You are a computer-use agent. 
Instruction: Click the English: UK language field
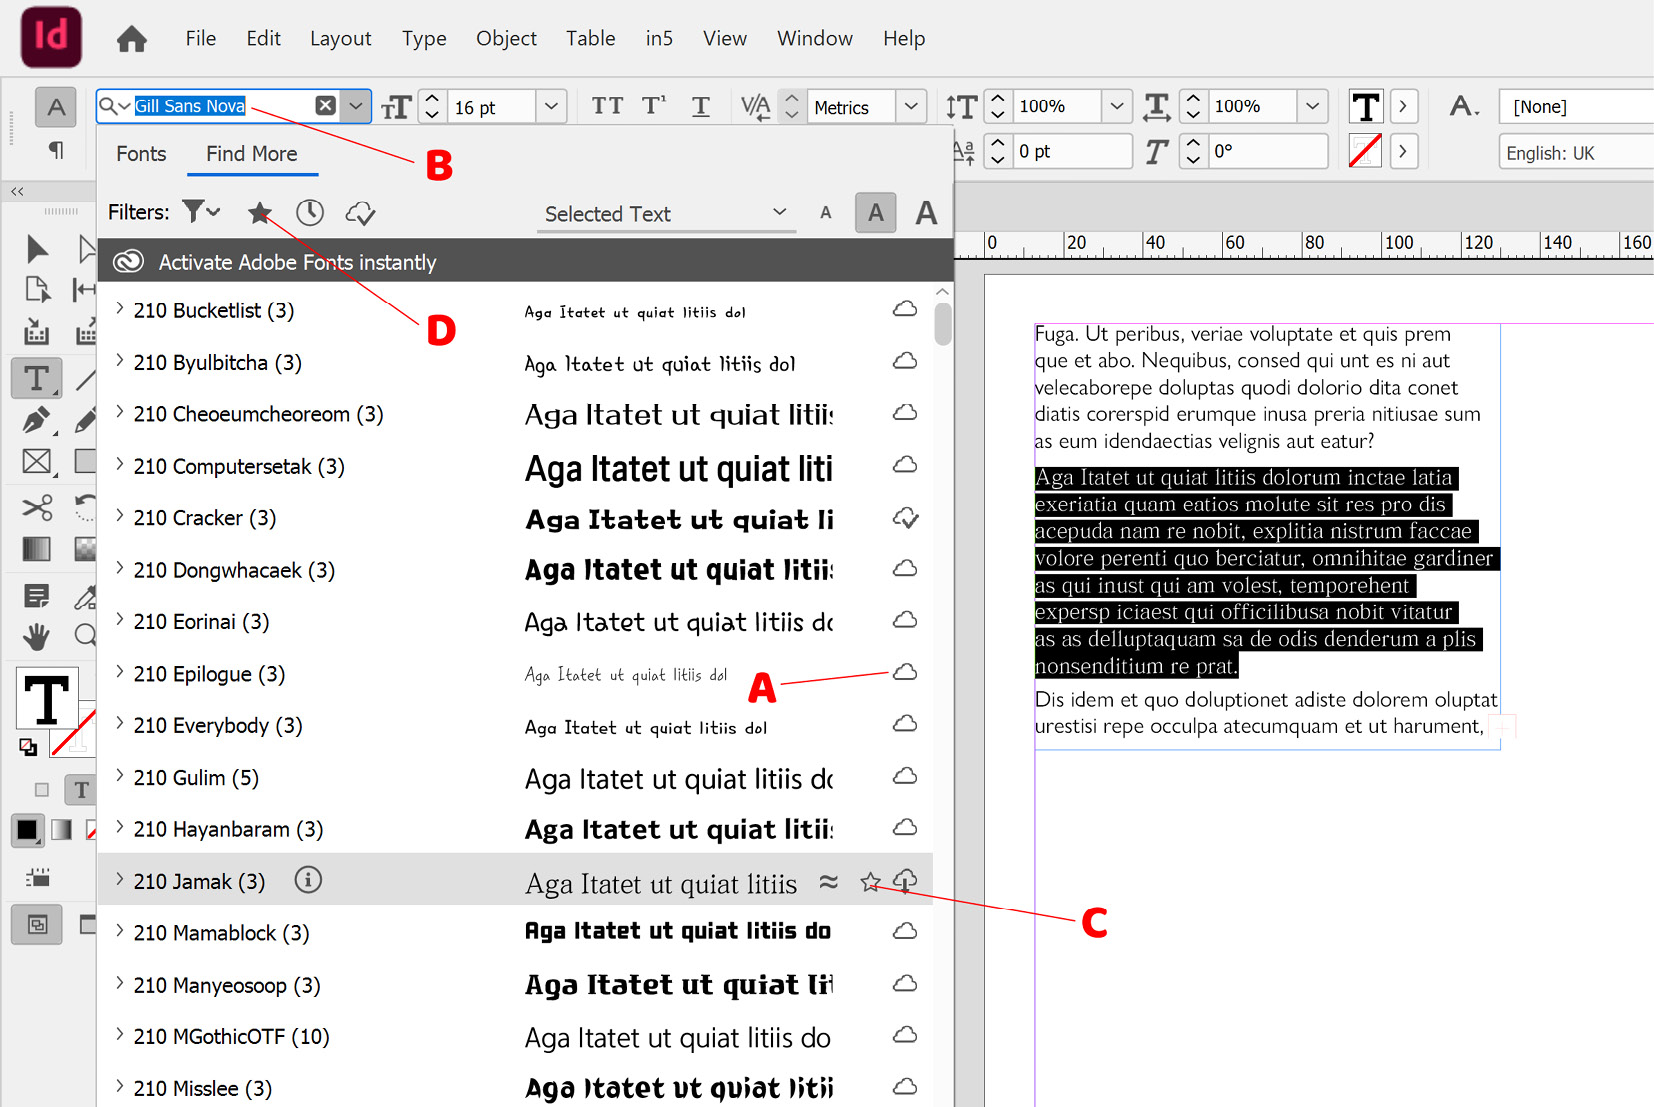click(x=1576, y=153)
